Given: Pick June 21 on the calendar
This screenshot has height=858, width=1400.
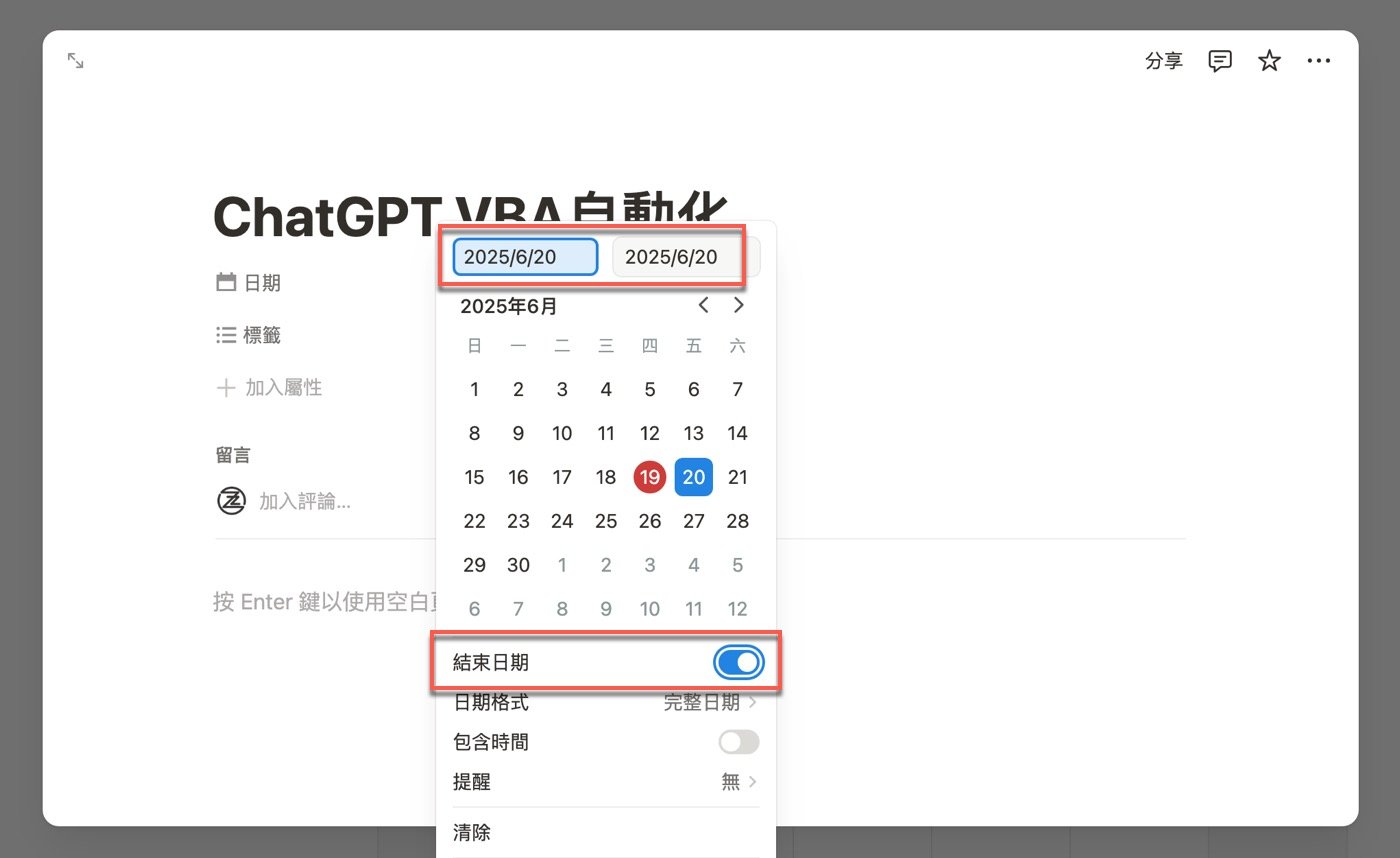Looking at the screenshot, I should [x=738, y=477].
